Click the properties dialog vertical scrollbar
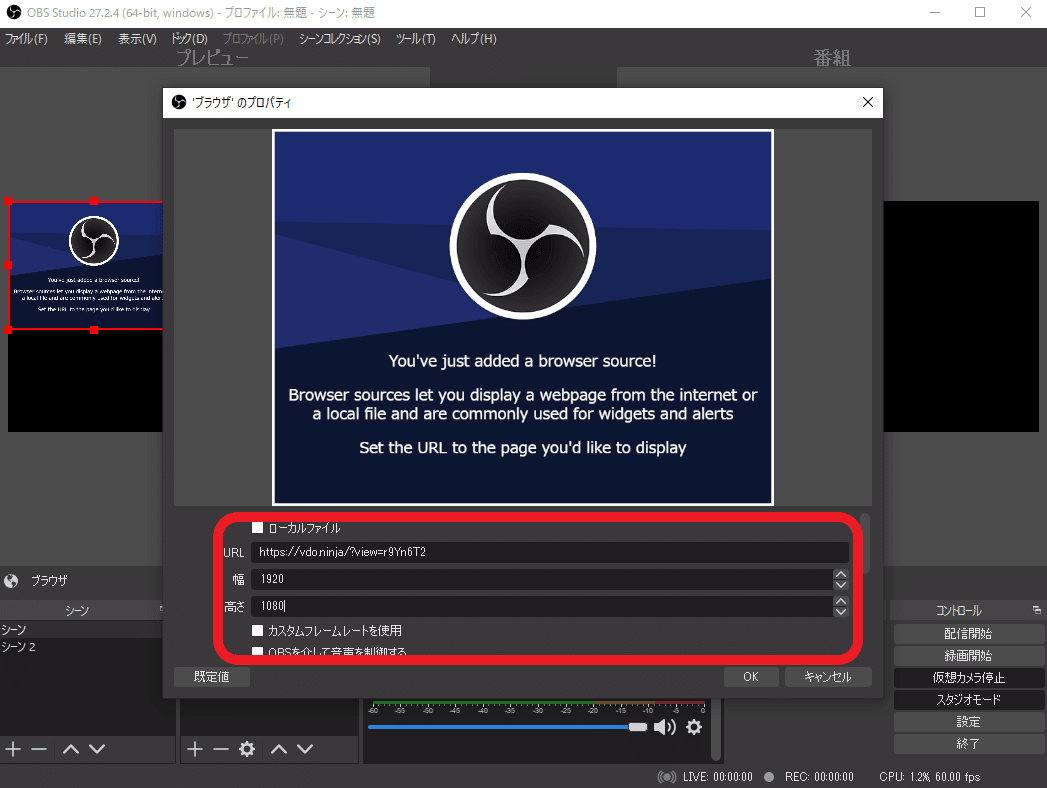The width and height of the screenshot is (1047, 788). pyautogui.click(x=865, y=544)
